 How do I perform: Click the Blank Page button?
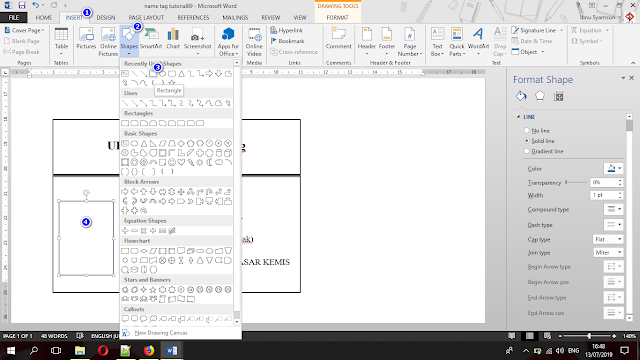pyautogui.click(x=22, y=41)
